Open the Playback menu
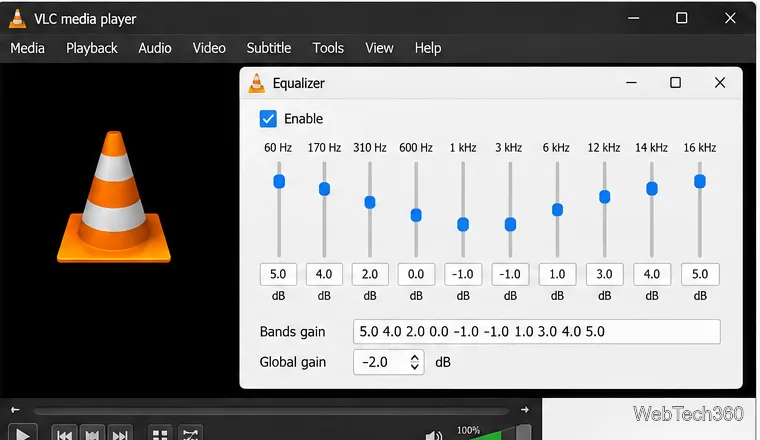Image resolution: width=760 pixels, height=440 pixels. tap(92, 48)
